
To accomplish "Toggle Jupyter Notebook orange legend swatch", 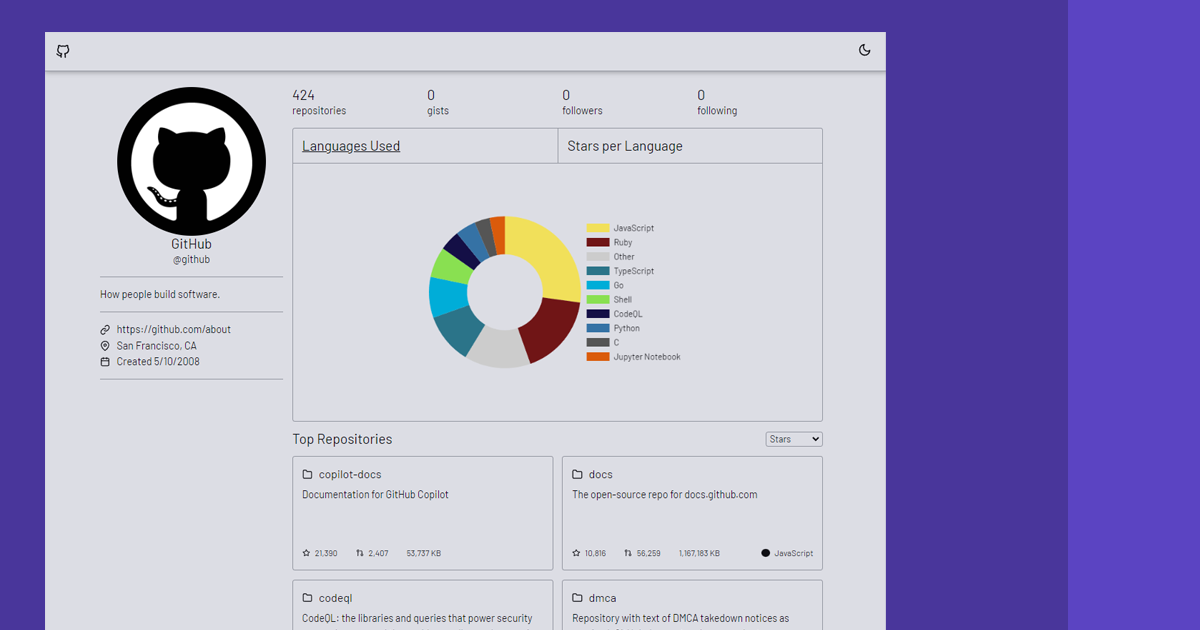I will [598, 357].
